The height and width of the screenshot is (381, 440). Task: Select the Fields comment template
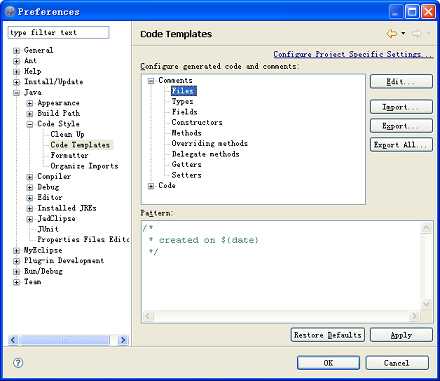click(x=184, y=112)
